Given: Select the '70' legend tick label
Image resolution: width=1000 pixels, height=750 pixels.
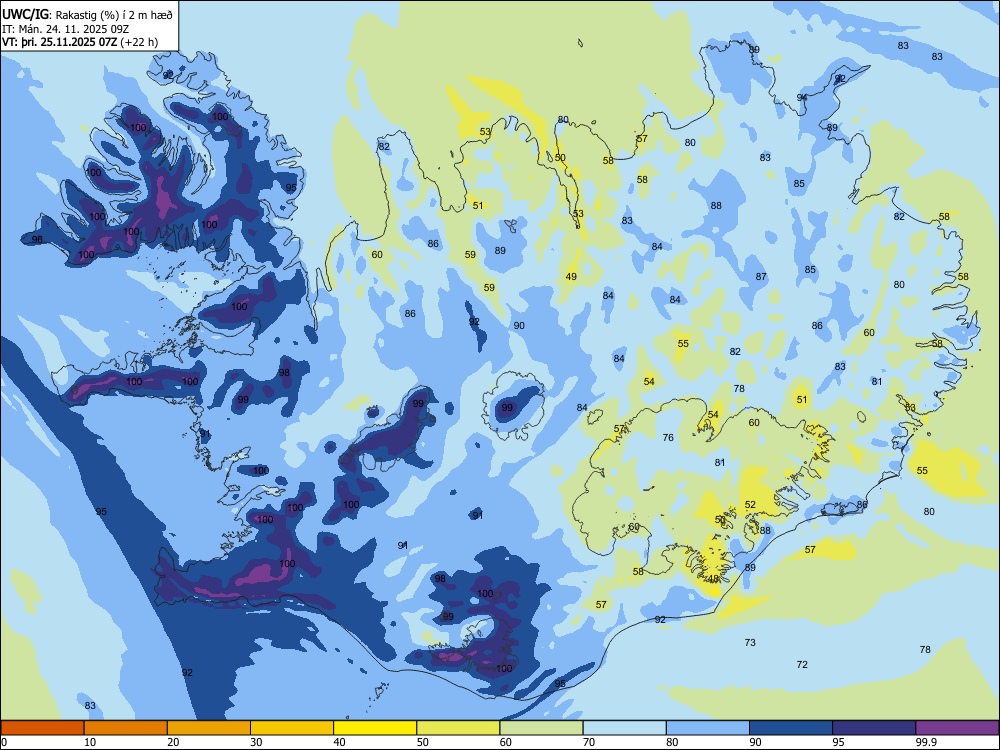Looking at the screenshot, I should click(589, 742).
